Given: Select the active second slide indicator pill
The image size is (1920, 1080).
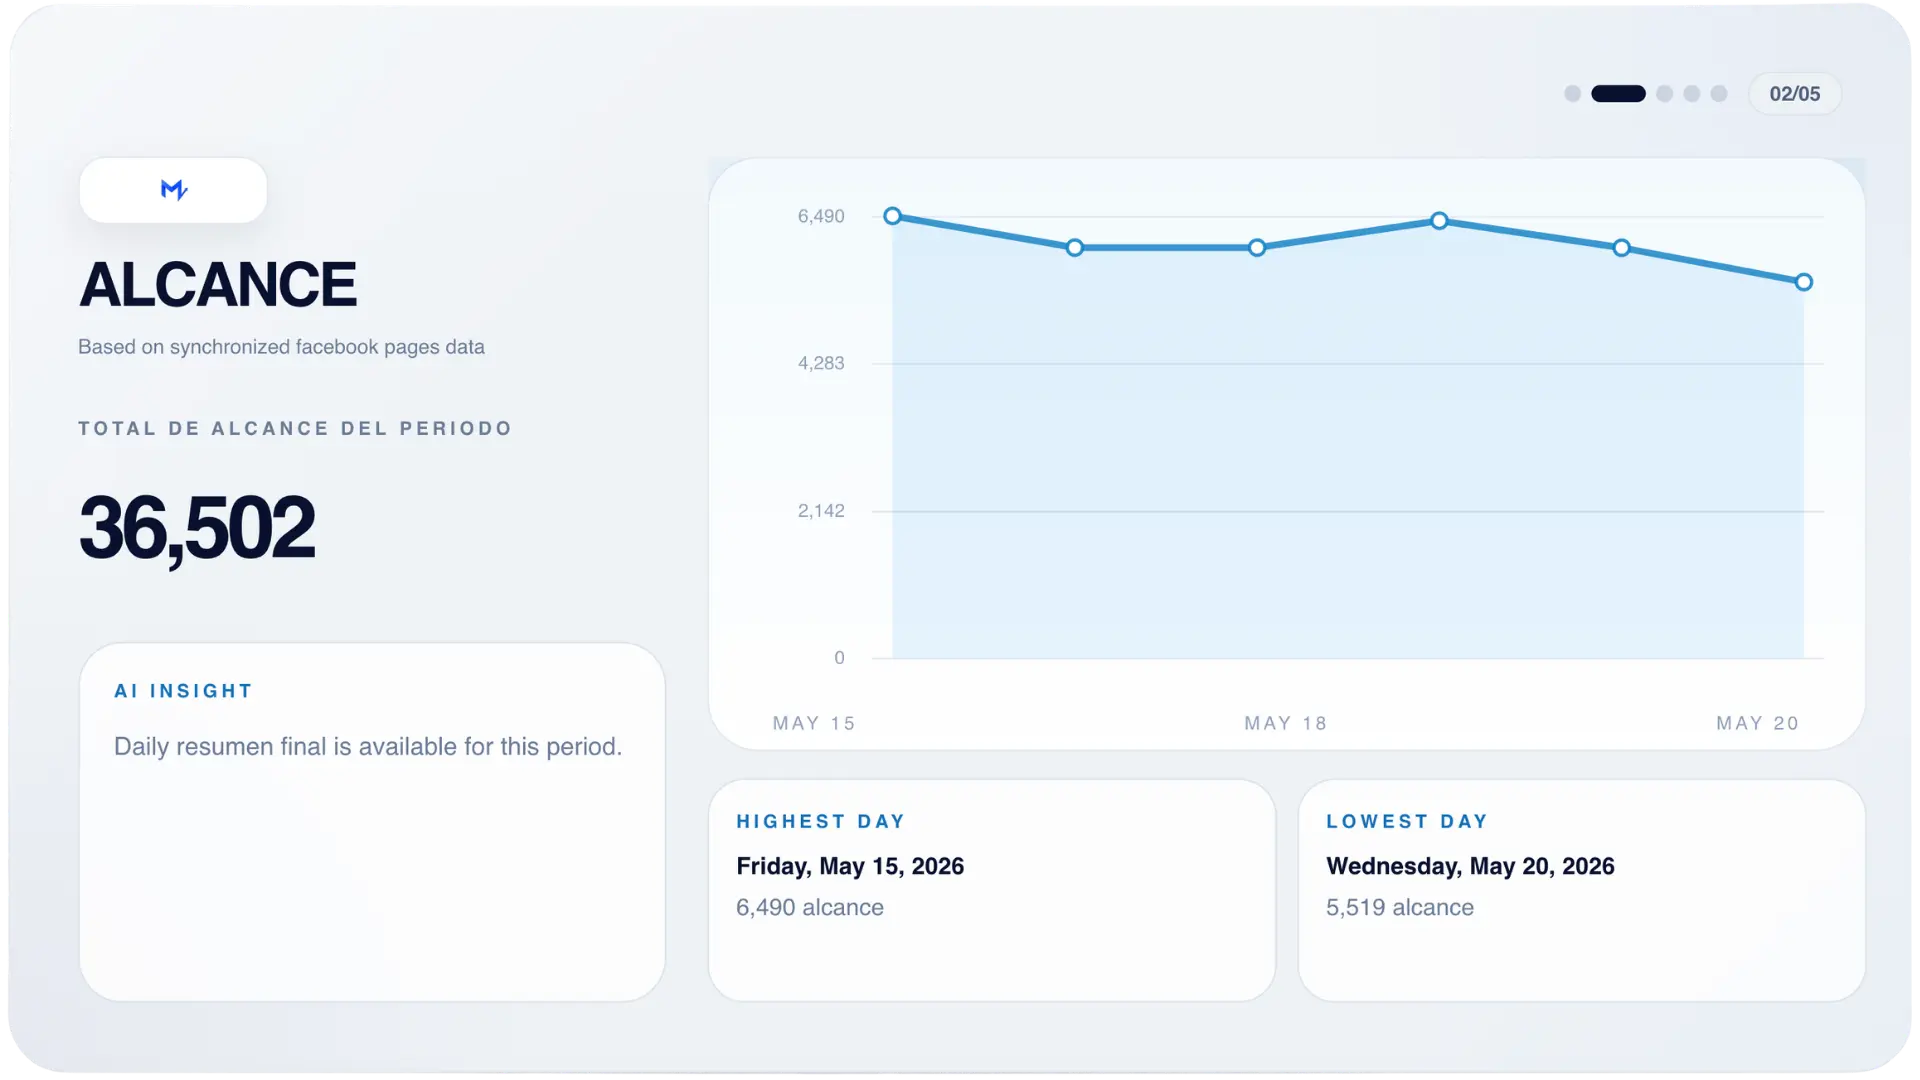Looking at the screenshot, I should 1618,94.
